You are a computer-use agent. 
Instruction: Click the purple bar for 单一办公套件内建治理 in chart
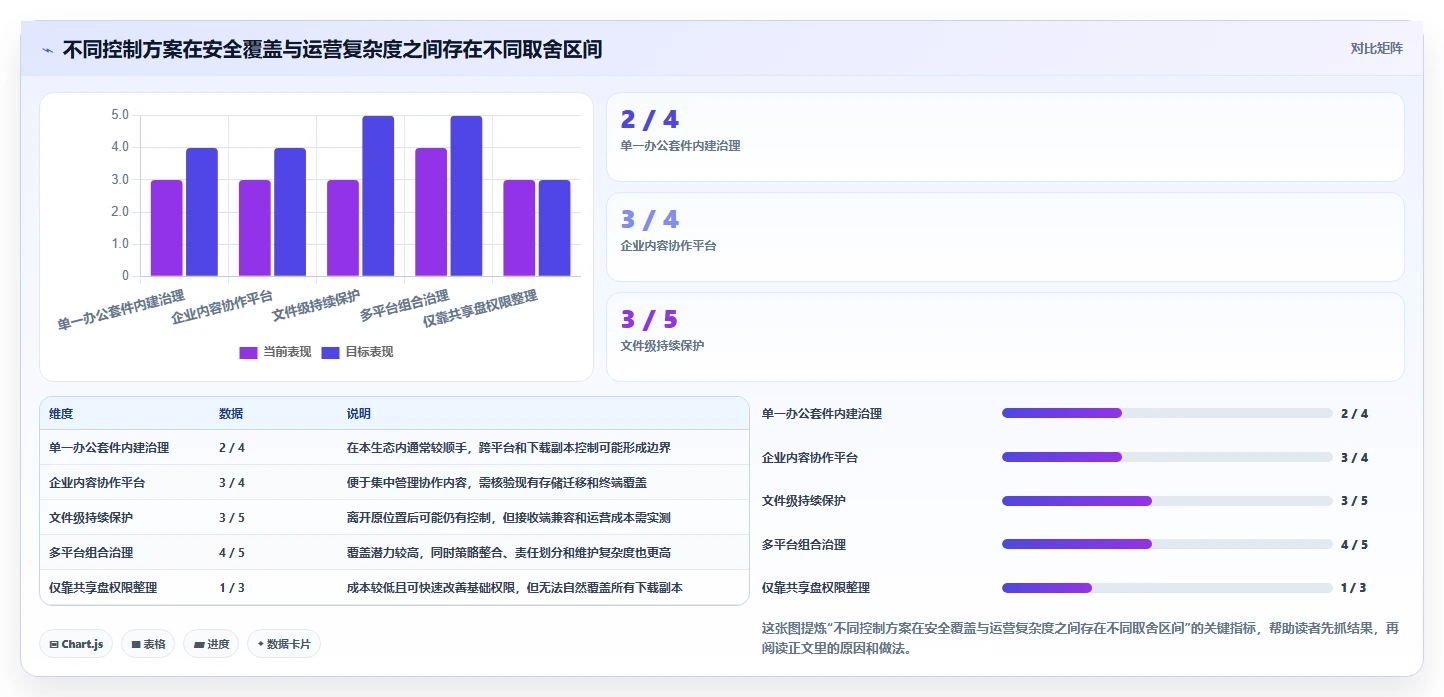(x=167, y=228)
